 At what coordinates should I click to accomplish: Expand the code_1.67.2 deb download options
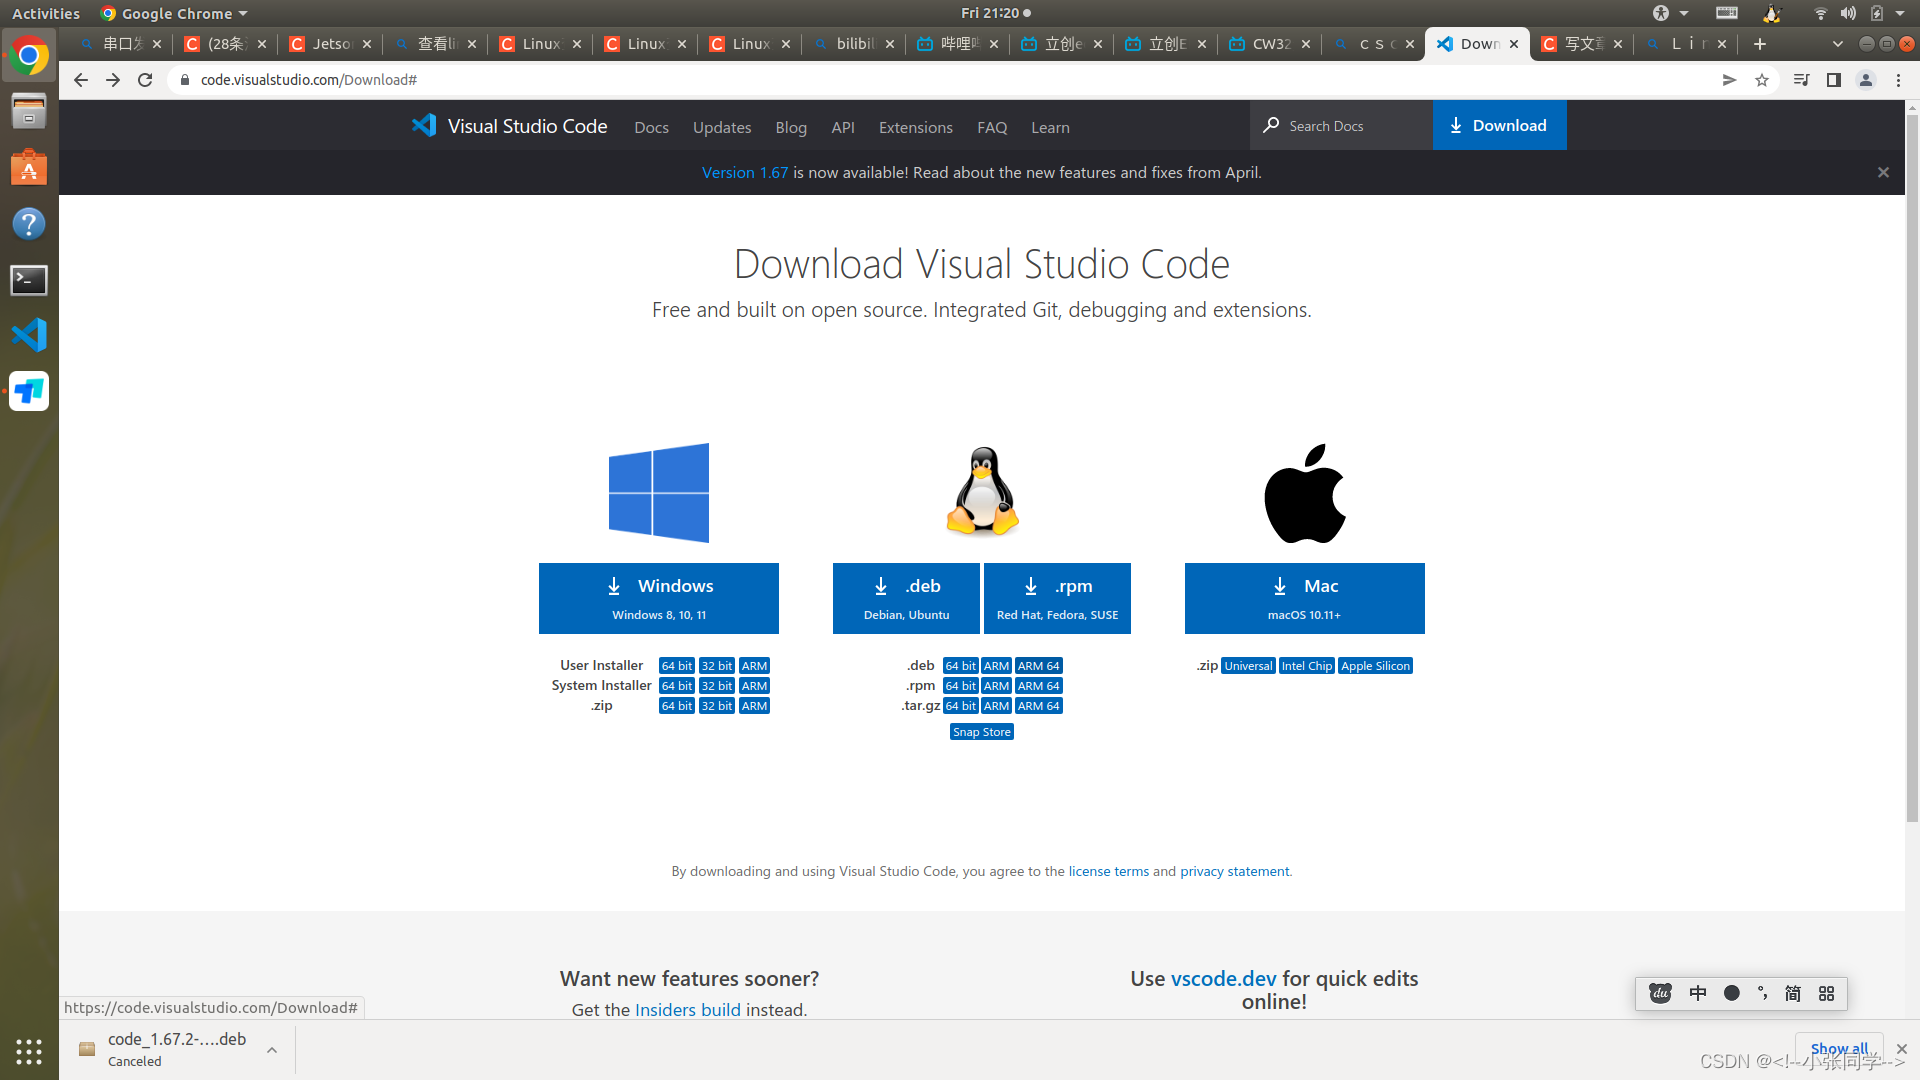(272, 1050)
